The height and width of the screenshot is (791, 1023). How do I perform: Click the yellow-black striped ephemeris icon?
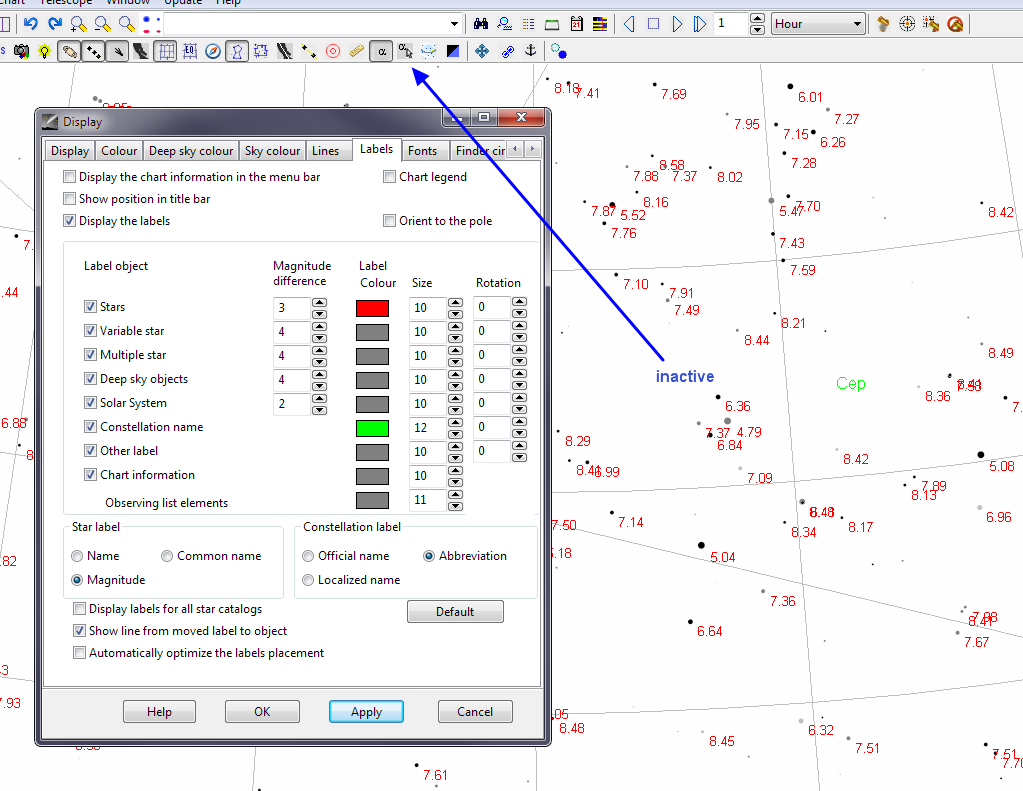pyautogui.click(x=600, y=24)
